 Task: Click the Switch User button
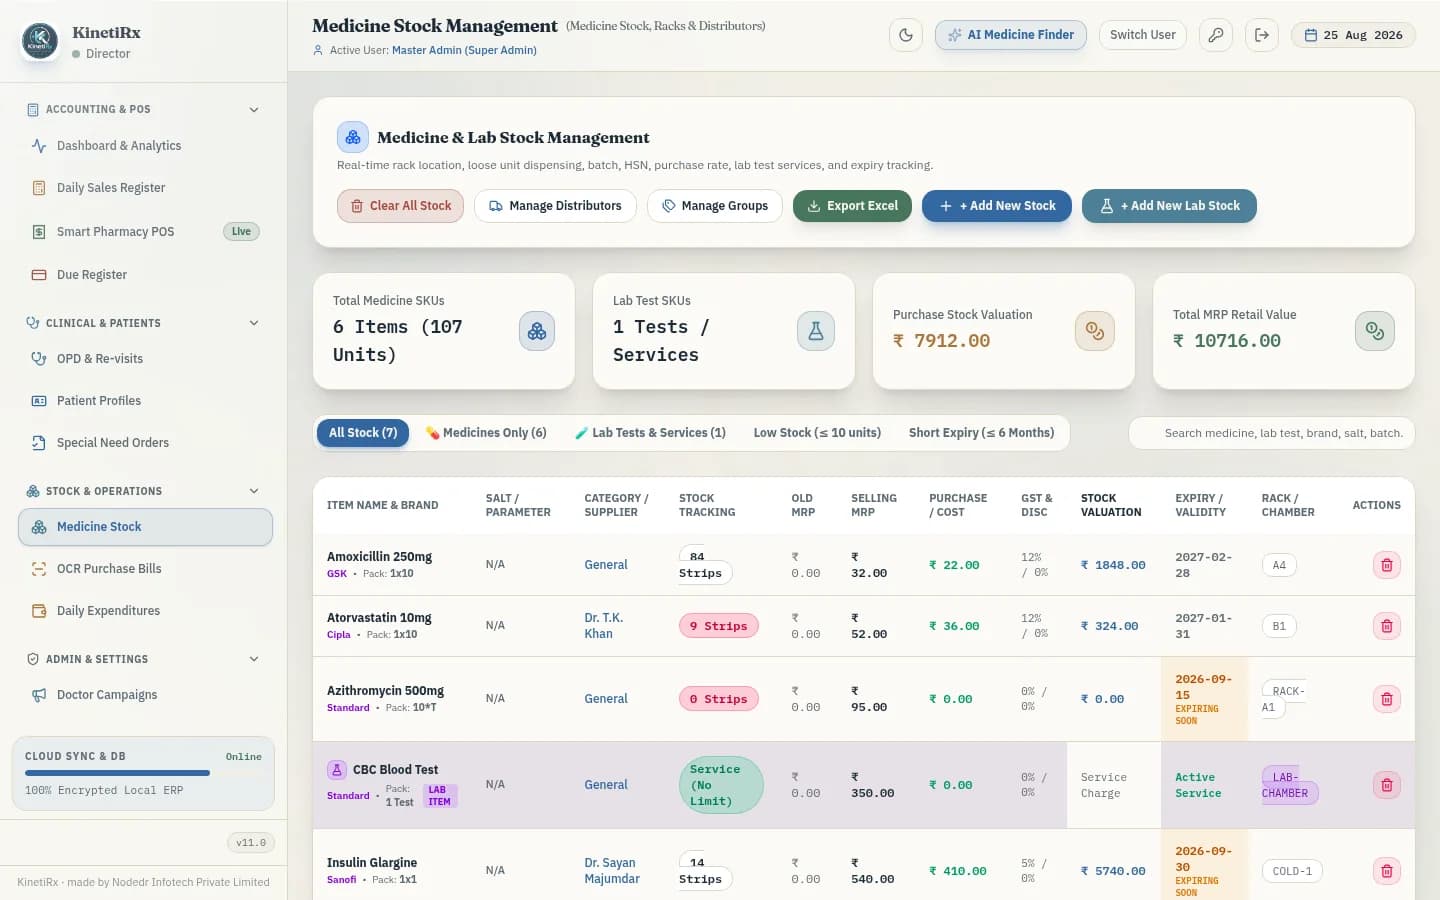(x=1142, y=35)
